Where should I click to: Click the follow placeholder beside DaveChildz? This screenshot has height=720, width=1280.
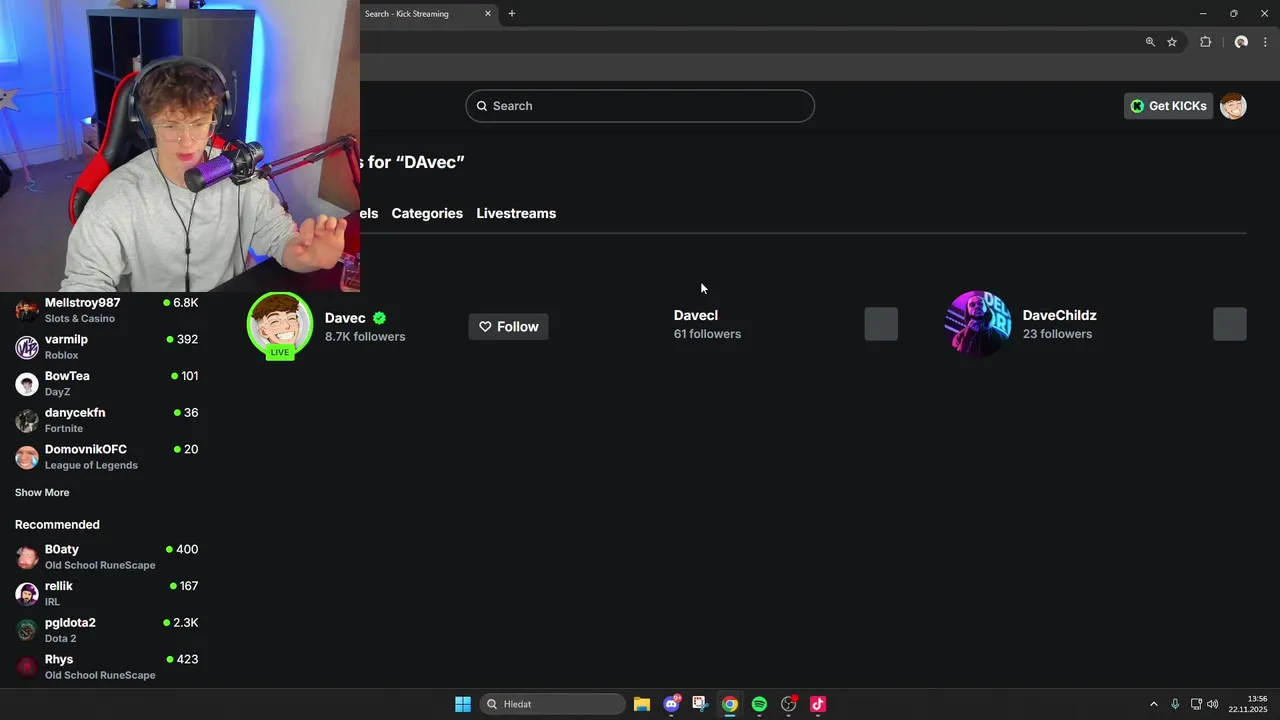(x=1230, y=324)
